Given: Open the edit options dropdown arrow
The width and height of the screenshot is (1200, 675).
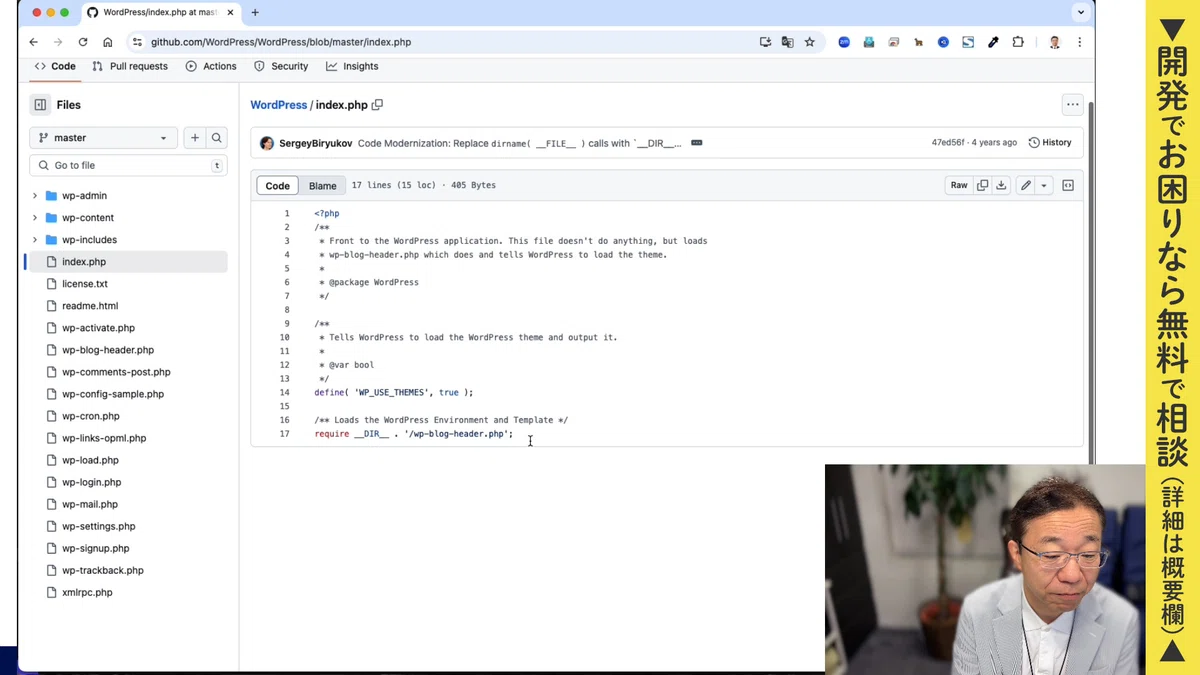Looking at the screenshot, I should (x=1044, y=185).
